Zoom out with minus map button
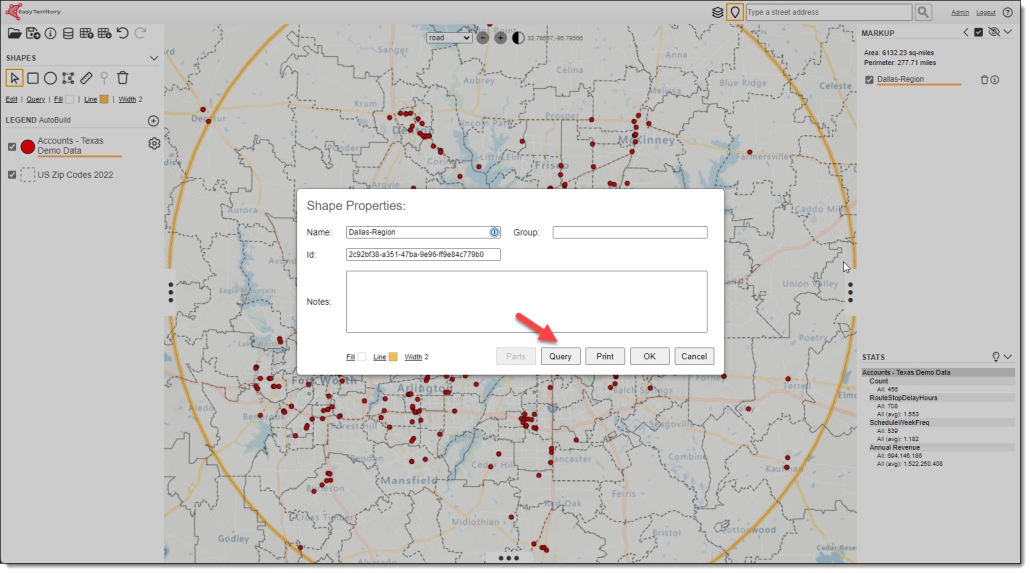 (x=483, y=37)
